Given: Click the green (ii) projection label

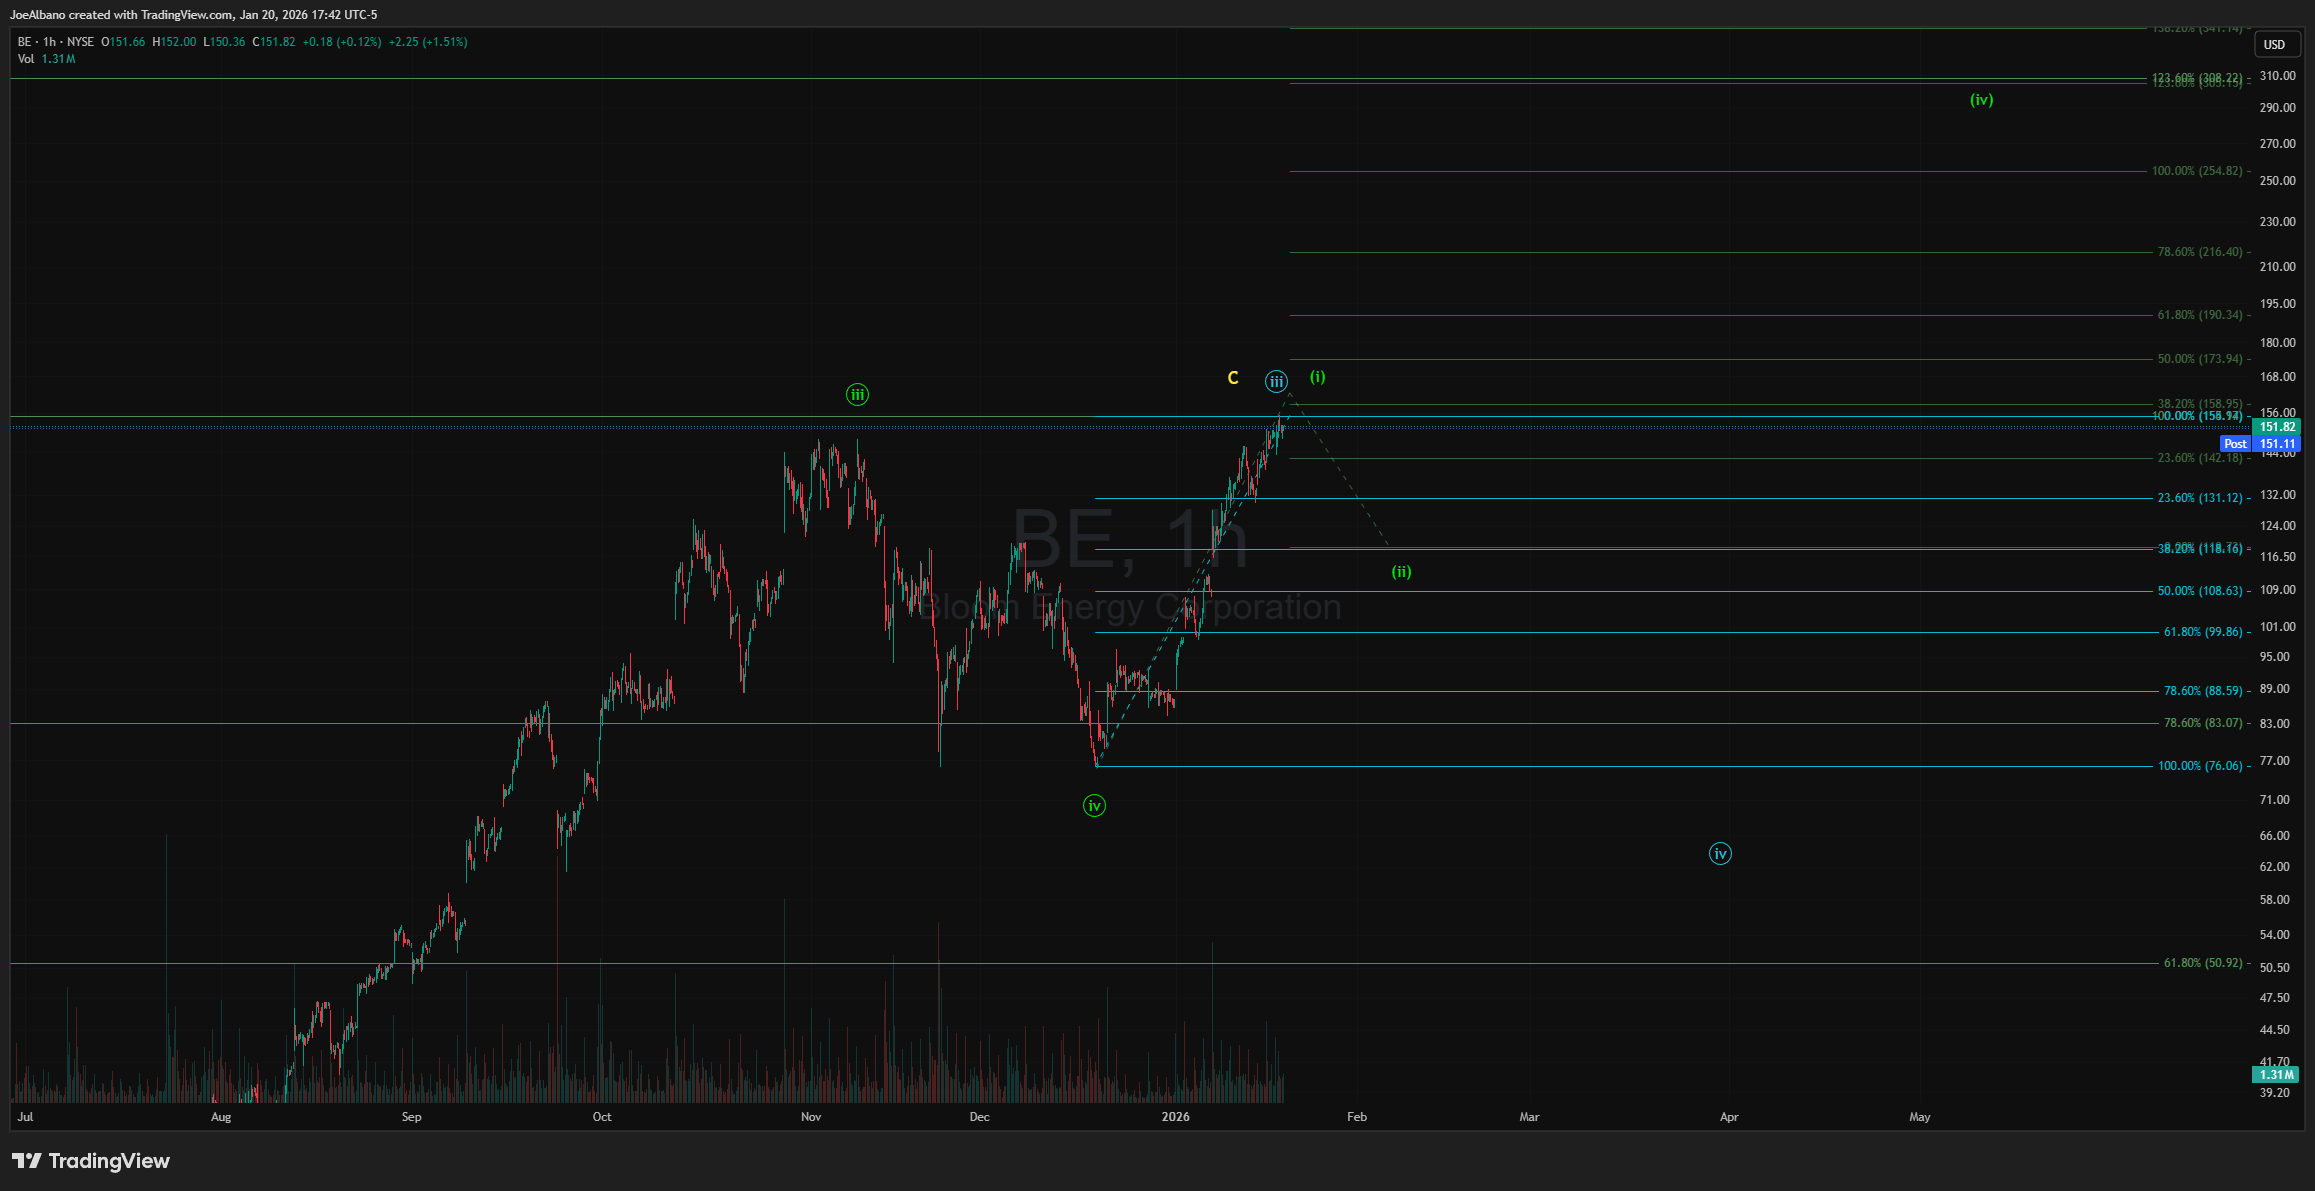Looking at the screenshot, I should (1401, 572).
